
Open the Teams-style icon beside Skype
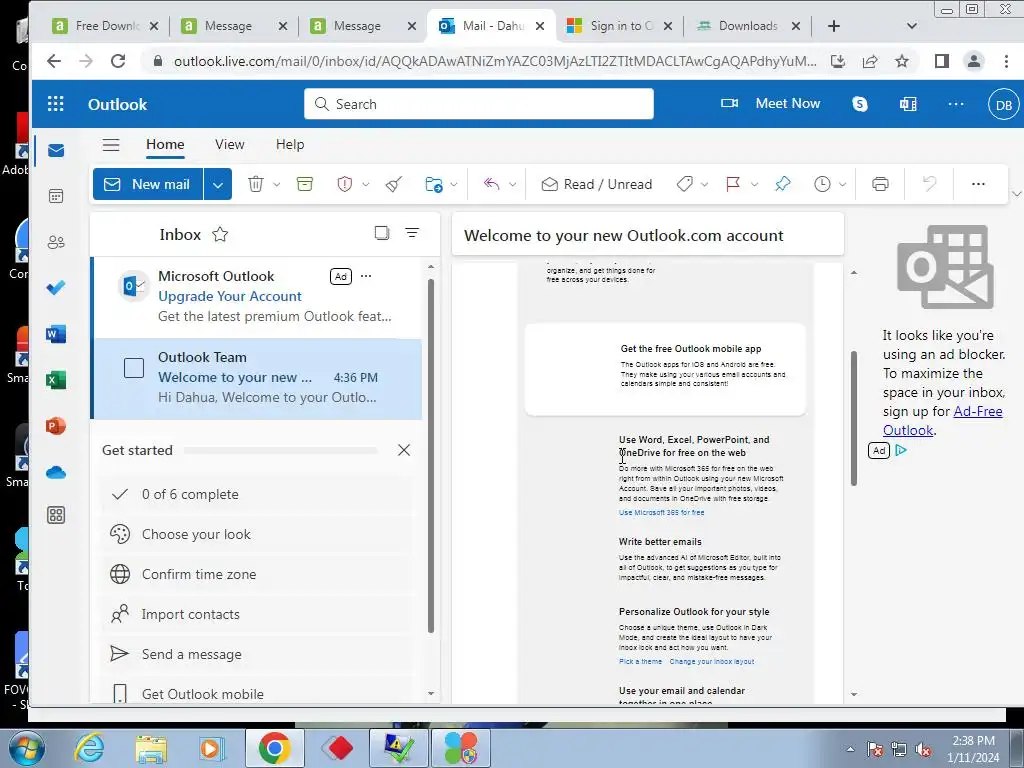908,104
